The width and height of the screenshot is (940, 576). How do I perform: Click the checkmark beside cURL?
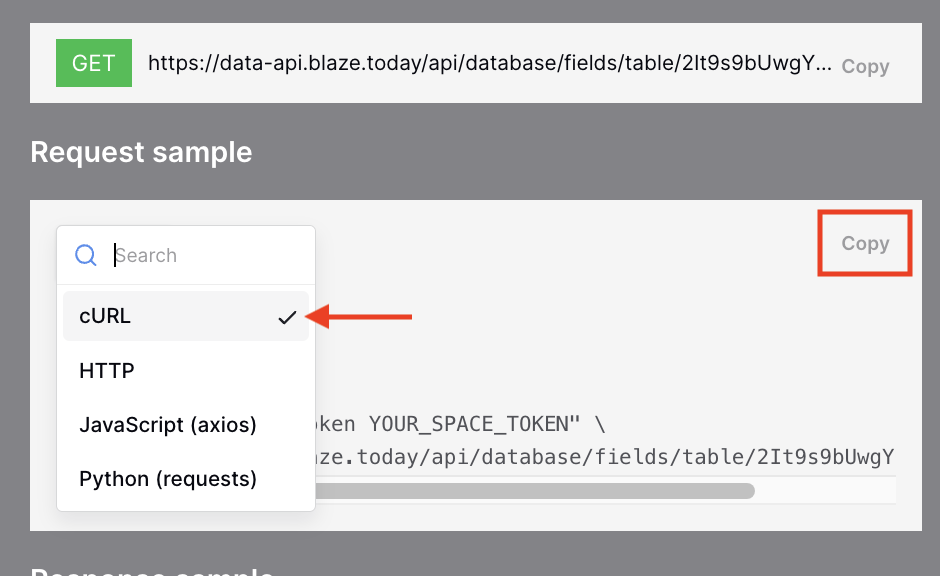(x=287, y=317)
